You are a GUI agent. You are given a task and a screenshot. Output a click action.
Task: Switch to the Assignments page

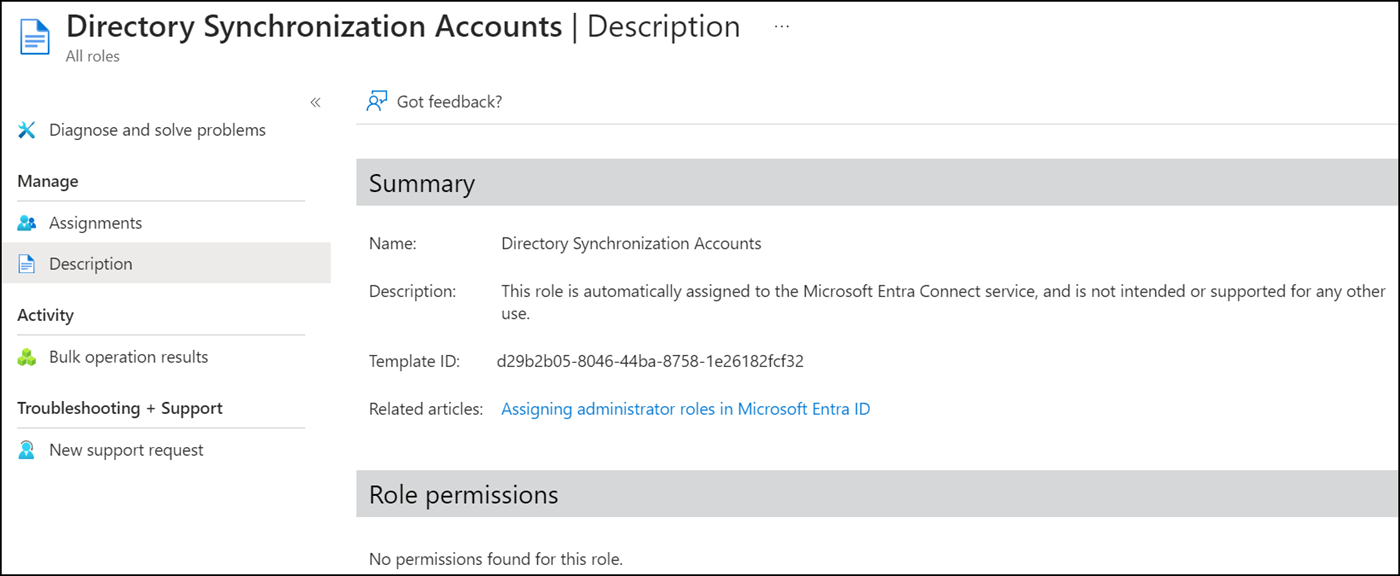click(95, 222)
